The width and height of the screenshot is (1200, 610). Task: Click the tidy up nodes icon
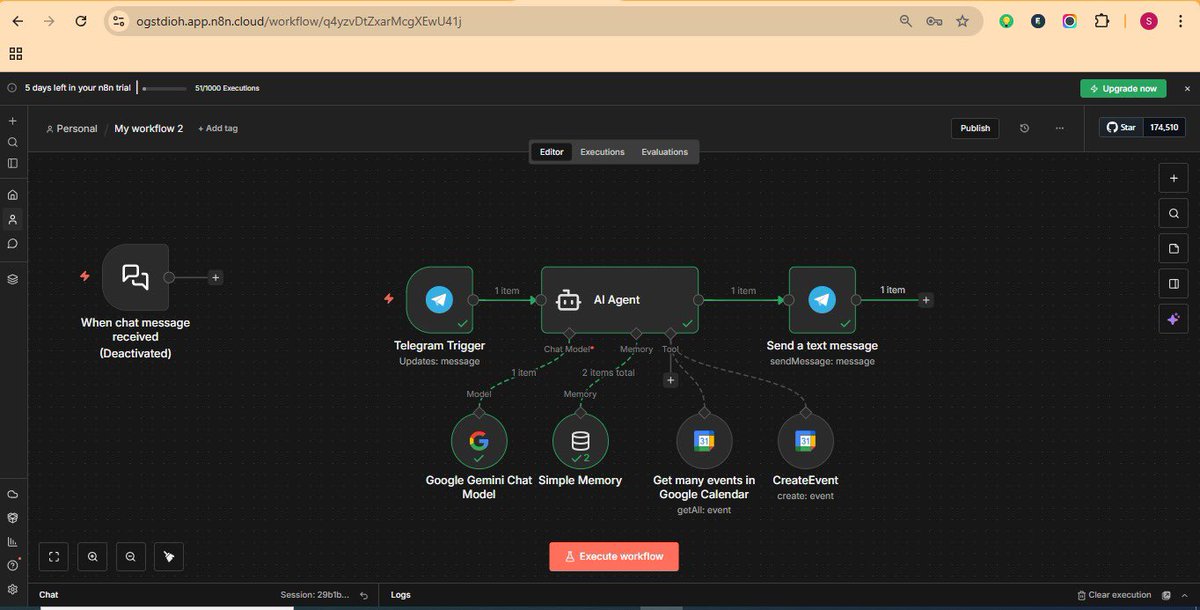168,557
